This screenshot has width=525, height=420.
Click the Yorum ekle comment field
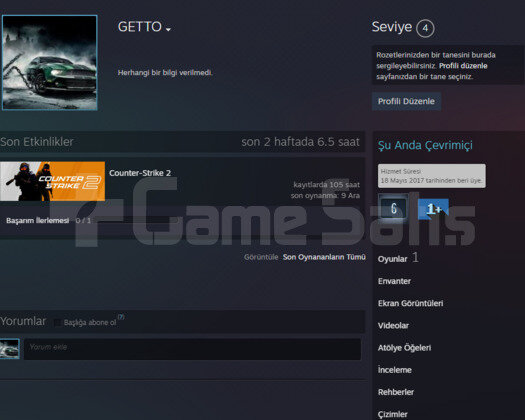point(193,349)
